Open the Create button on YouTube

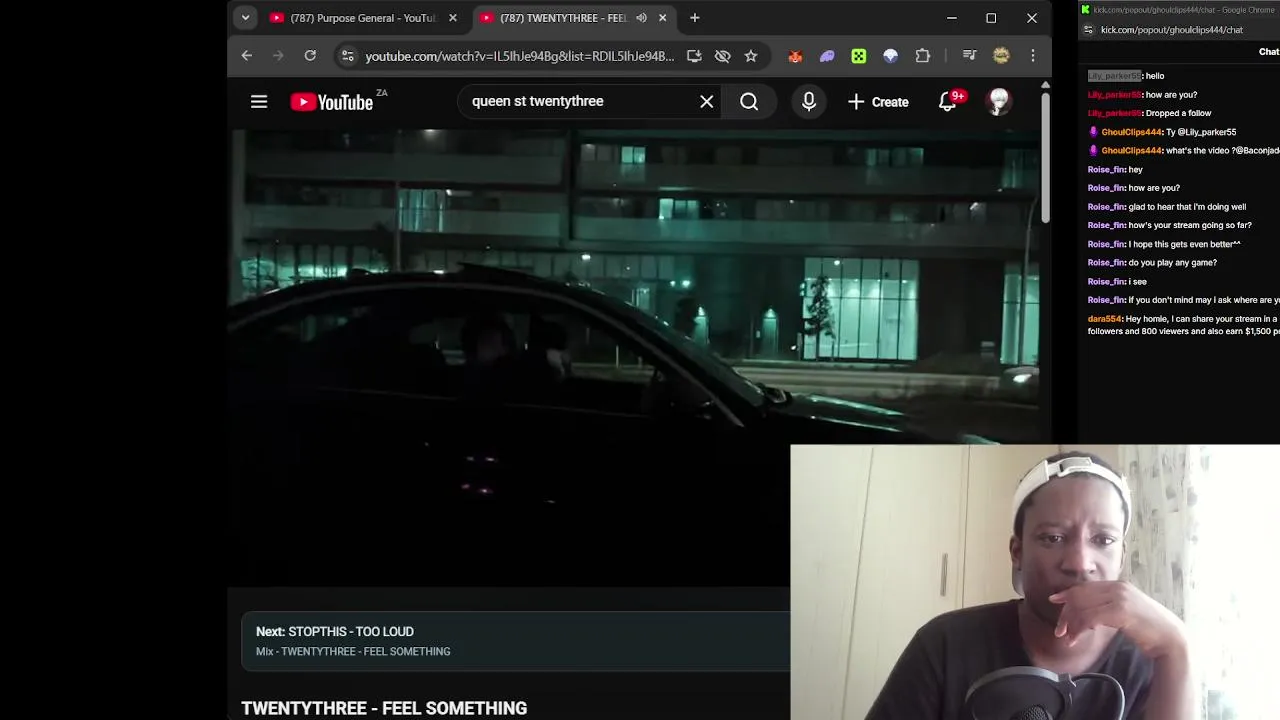[878, 101]
